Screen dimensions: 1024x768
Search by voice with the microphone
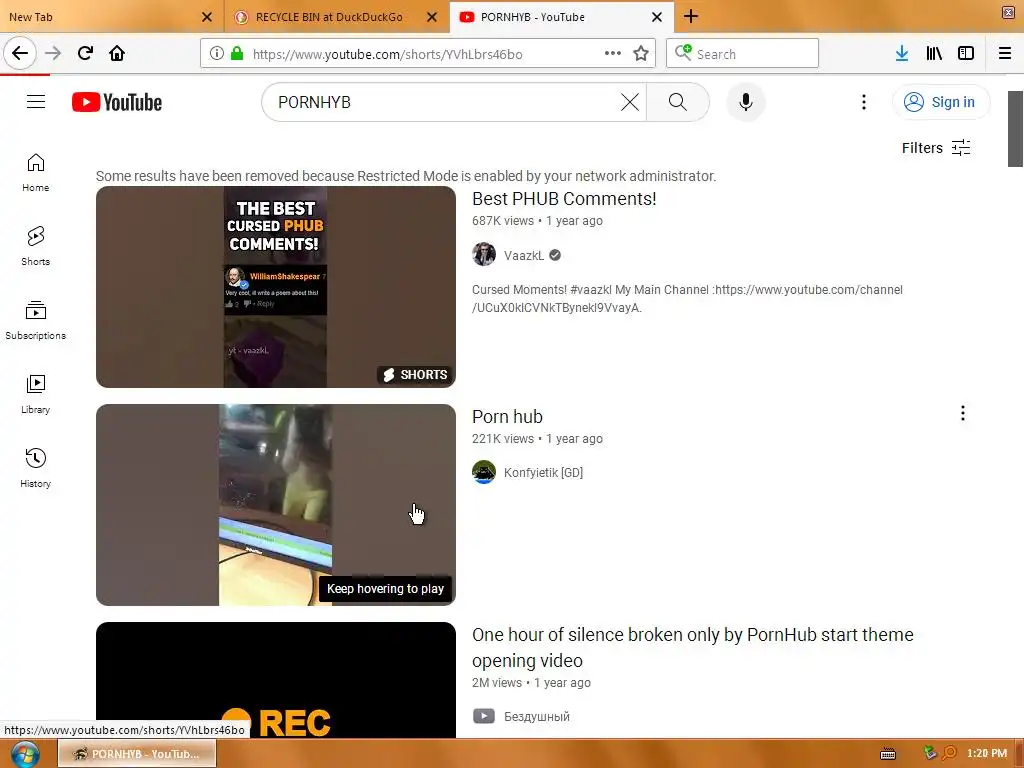[x=746, y=102]
